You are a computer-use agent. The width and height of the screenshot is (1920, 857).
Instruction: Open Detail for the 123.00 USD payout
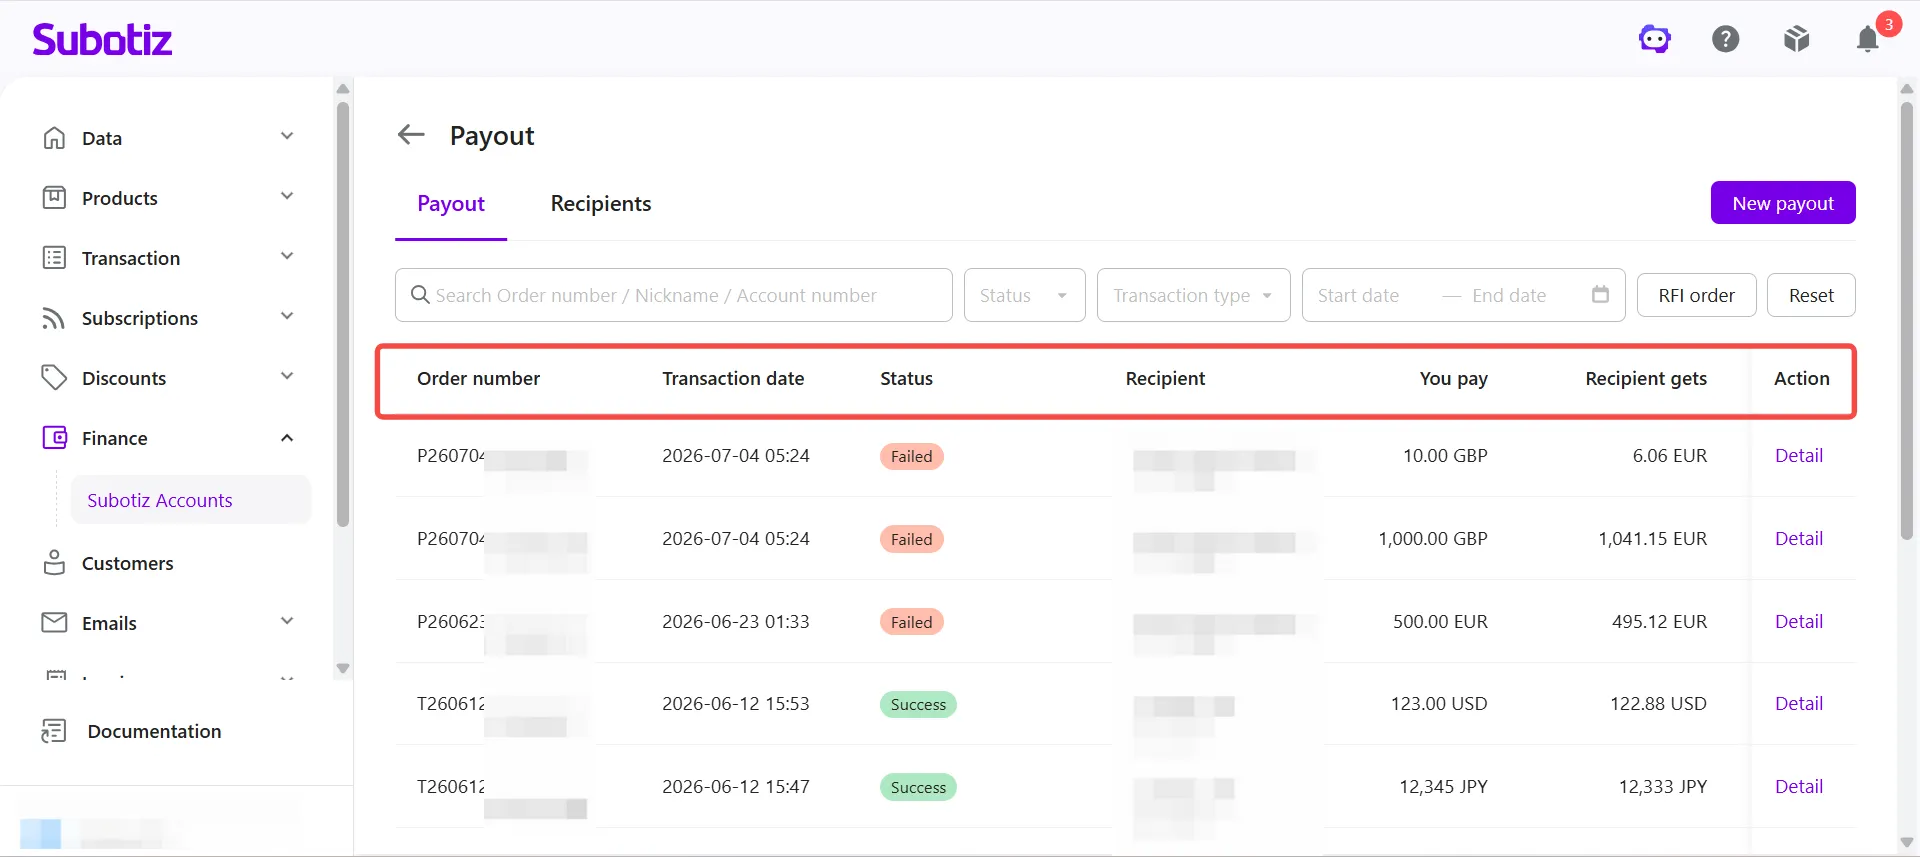(x=1798, y=704)
